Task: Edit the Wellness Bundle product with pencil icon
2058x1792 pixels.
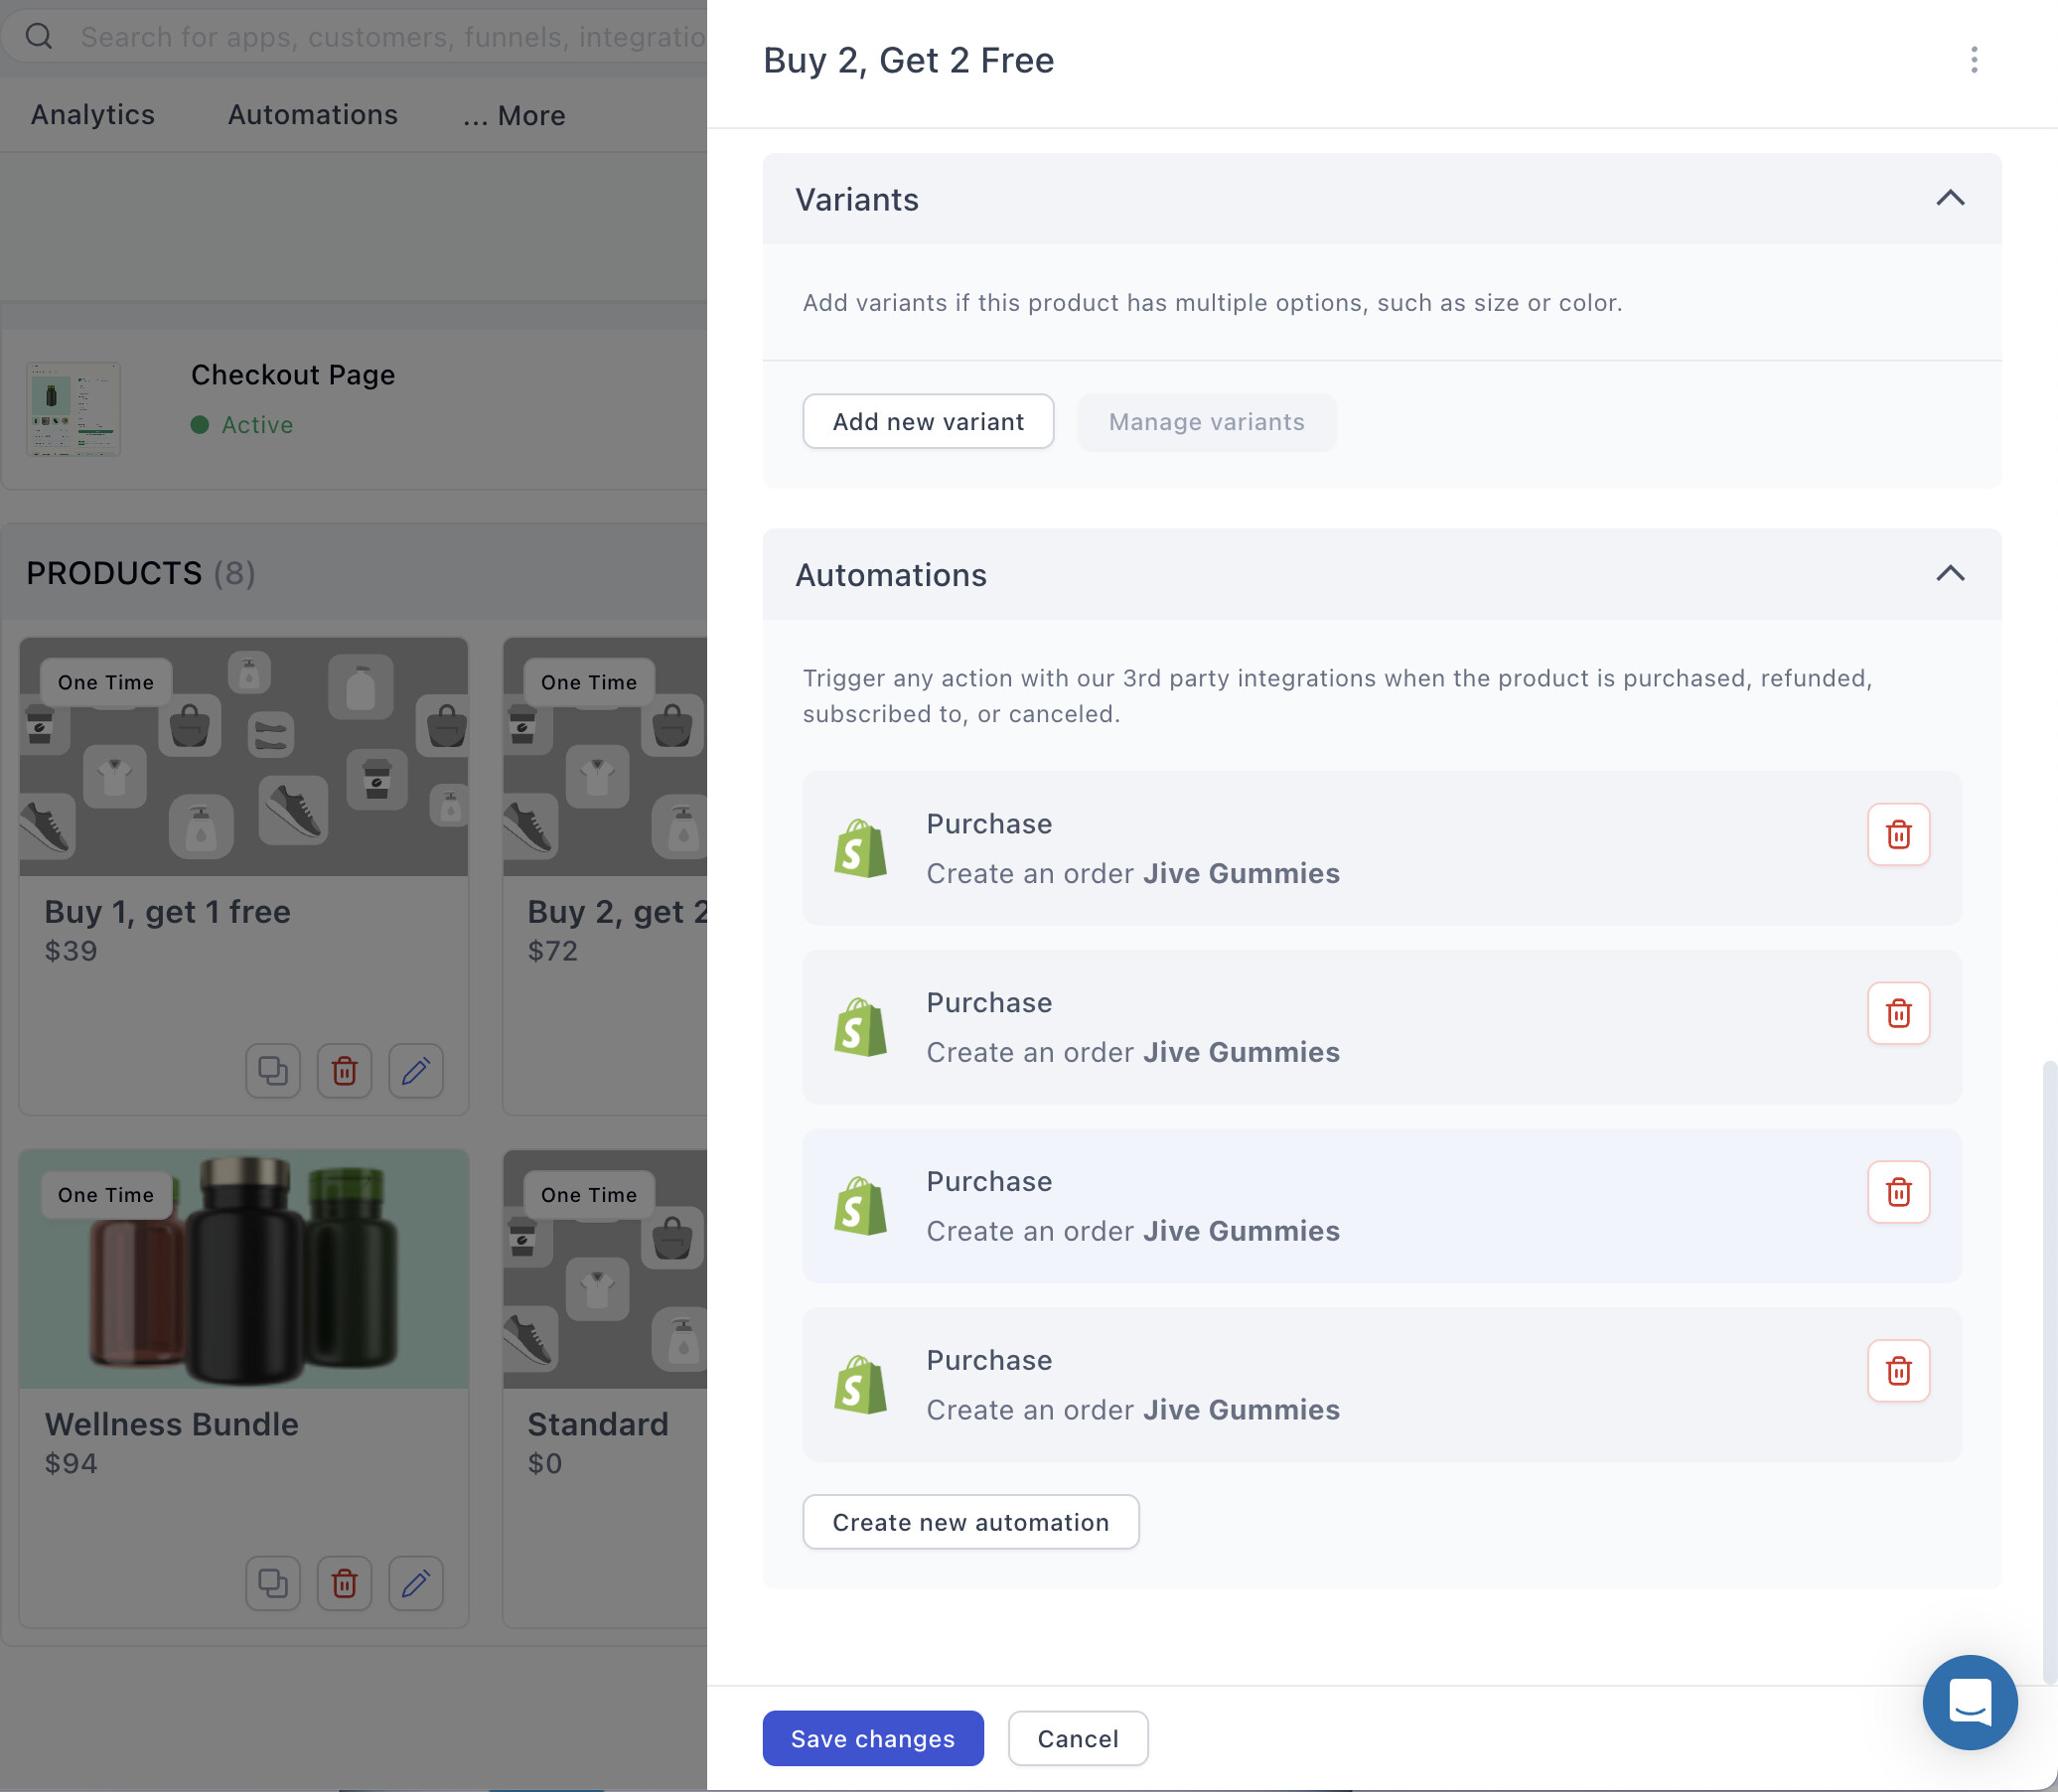Action: 416,1583
